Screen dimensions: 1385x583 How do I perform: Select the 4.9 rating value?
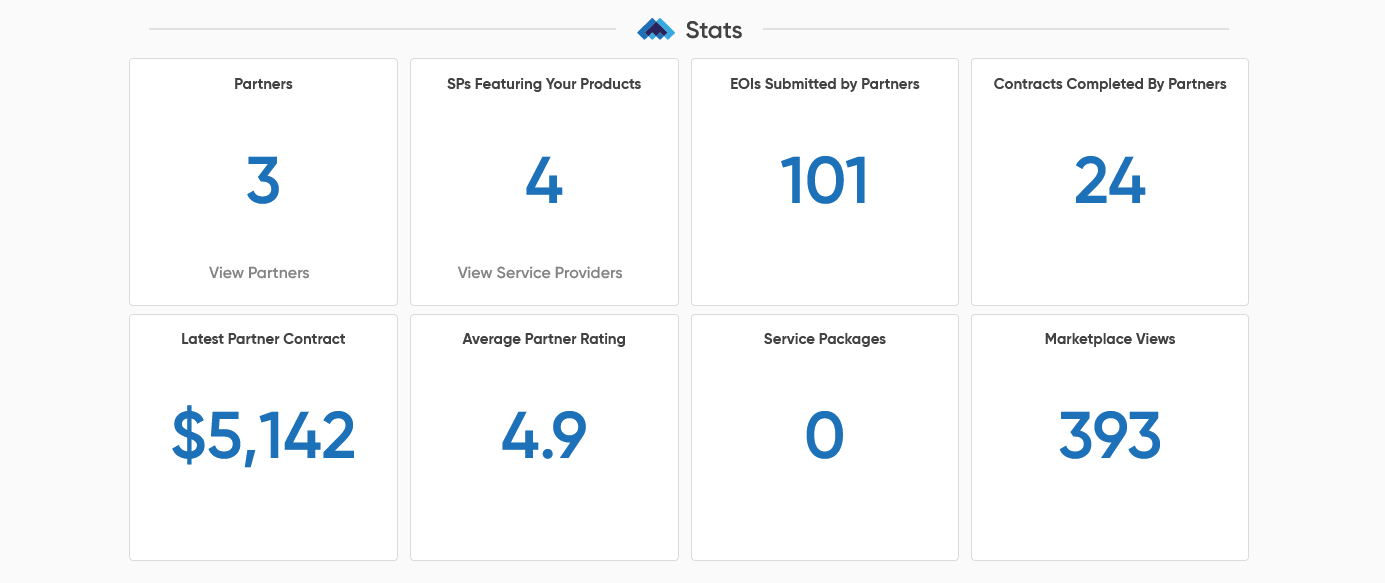pyautogui.click(x=544, y=437)
